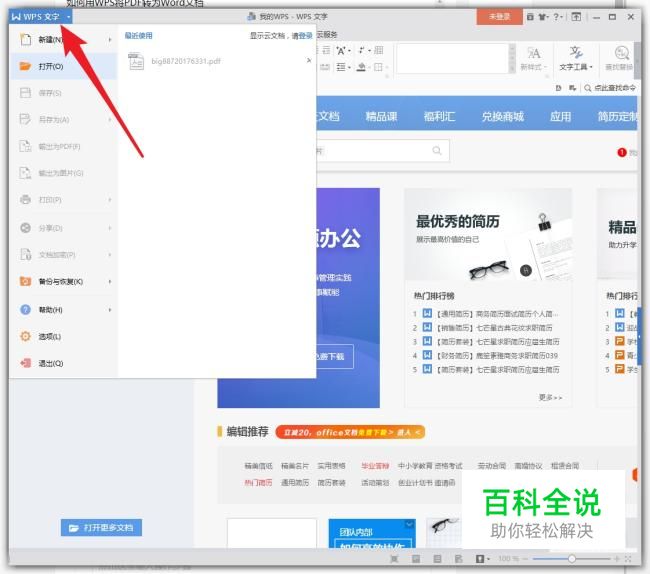This screenshot has height=574, width=650.
Task: Click the red exit icon for 退出(Q)
Action: (25, 363)
